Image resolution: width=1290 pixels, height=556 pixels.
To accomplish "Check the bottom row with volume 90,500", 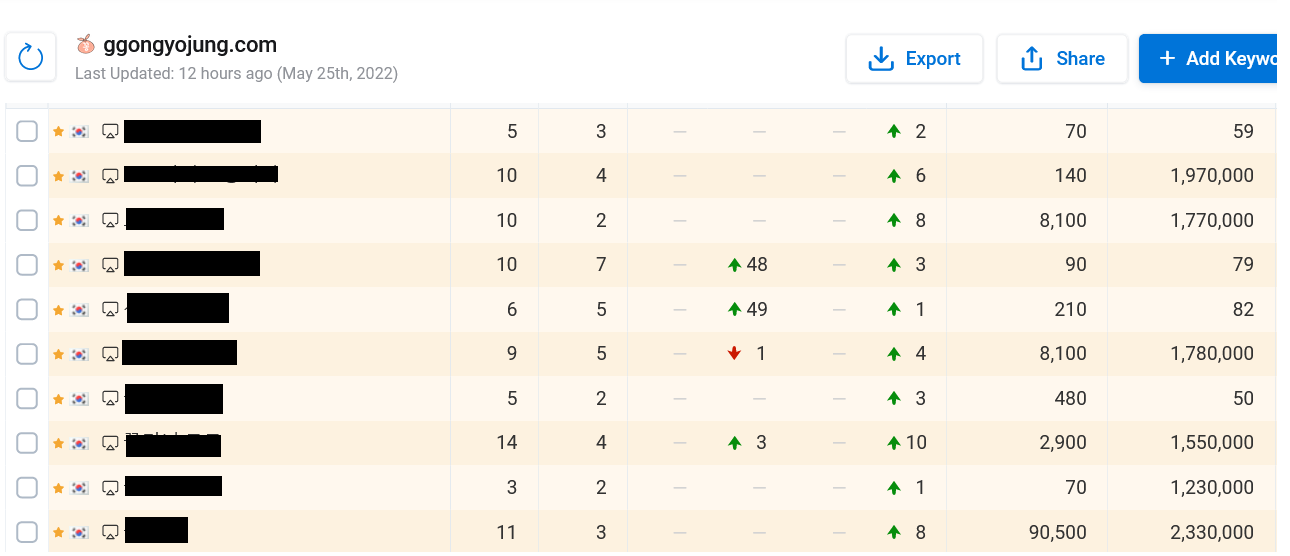I will pyautogui.click(x=27, y=532).
